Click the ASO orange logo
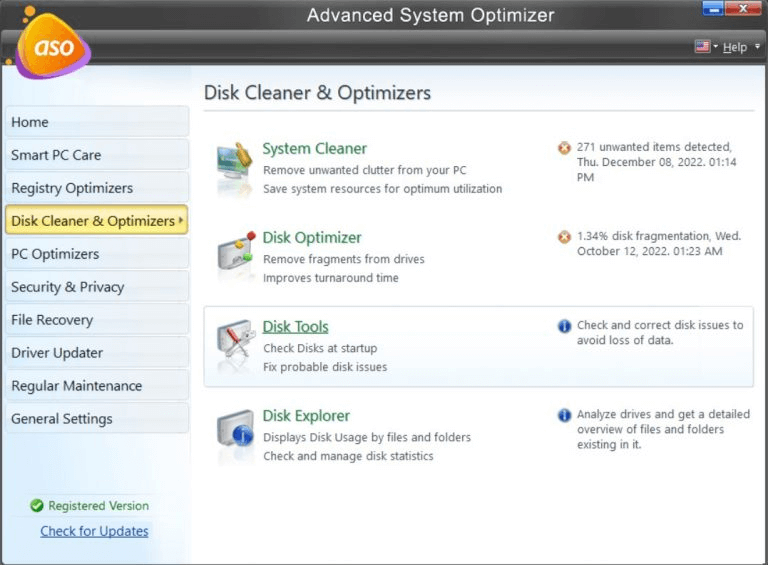 point(52,46)
